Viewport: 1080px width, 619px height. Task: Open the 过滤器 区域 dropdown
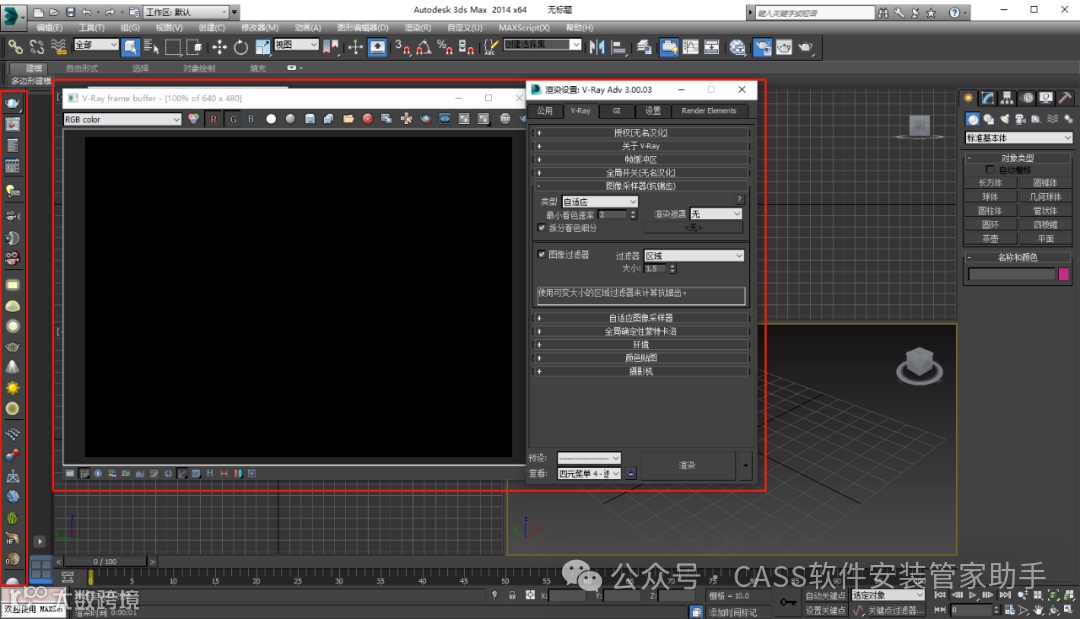pyautogui.click(x=694, y=255)
